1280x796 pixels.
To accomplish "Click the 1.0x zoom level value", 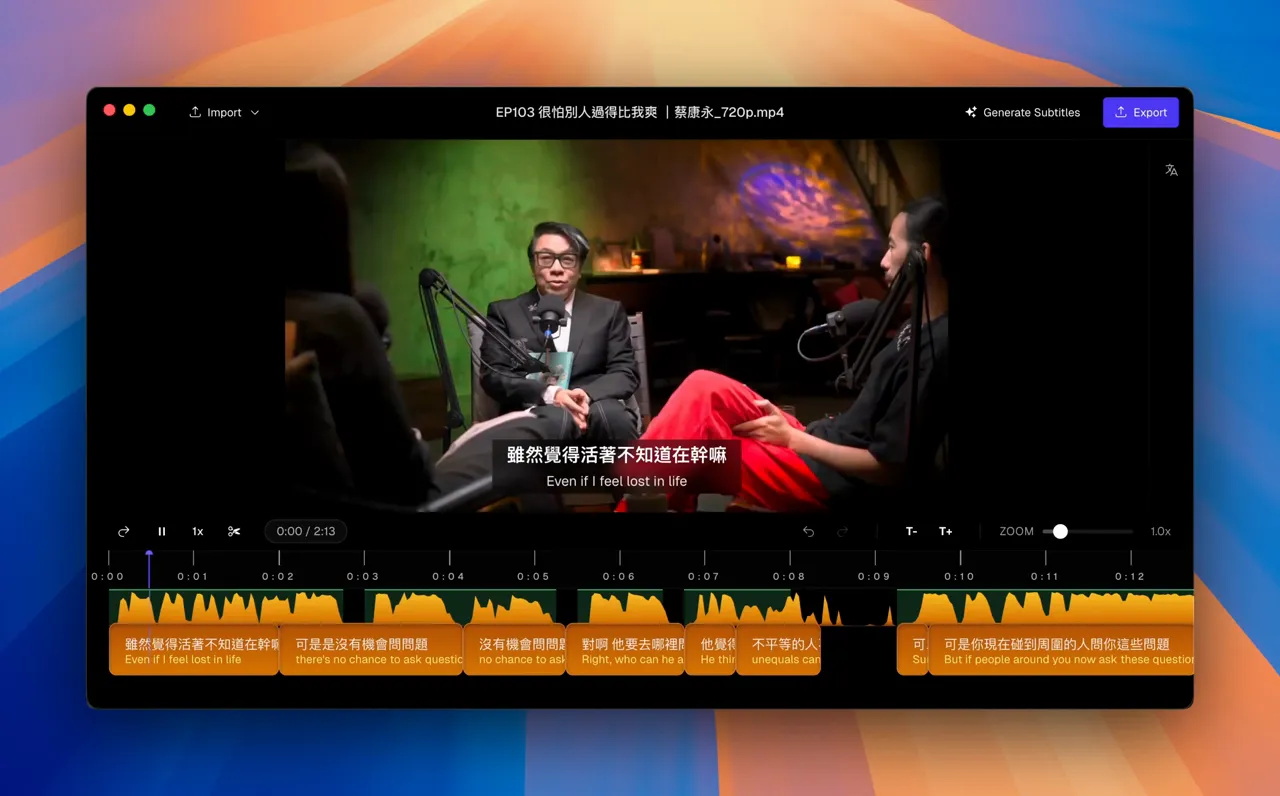I will [1160, 531].
